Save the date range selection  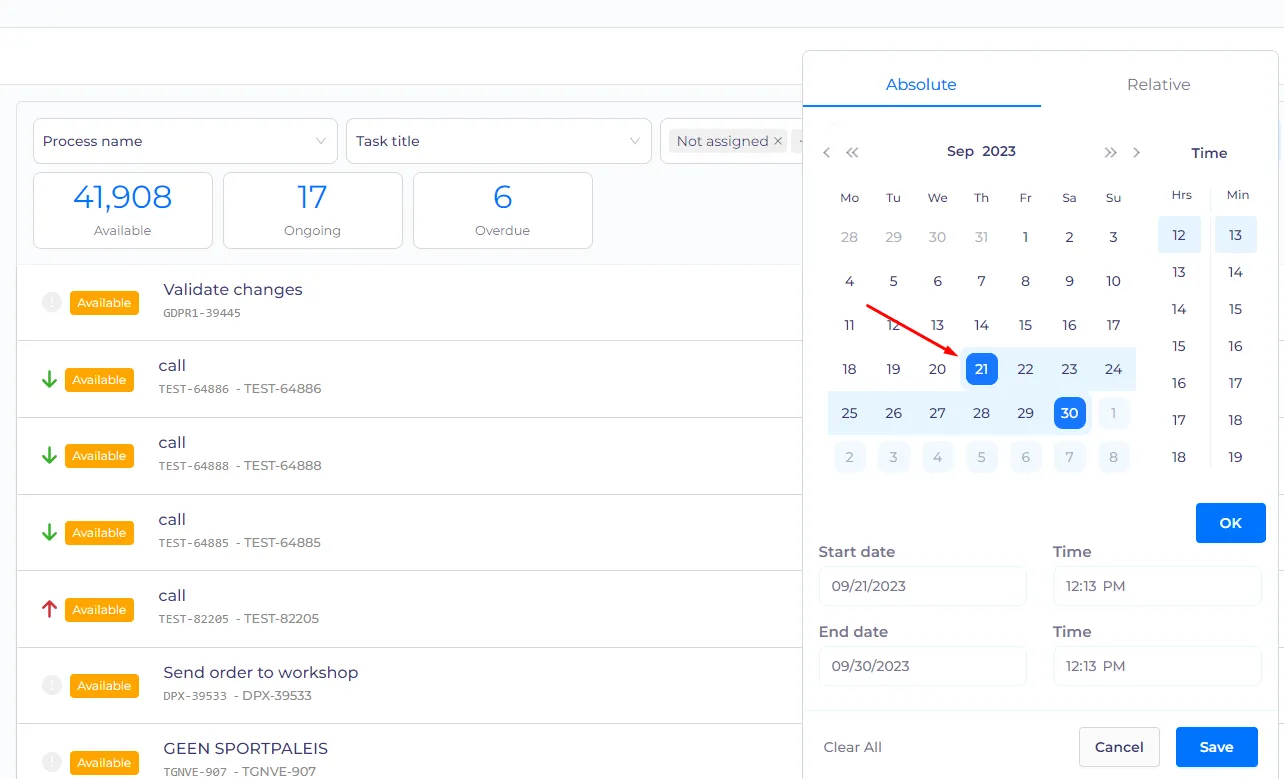coord(1216,747)
